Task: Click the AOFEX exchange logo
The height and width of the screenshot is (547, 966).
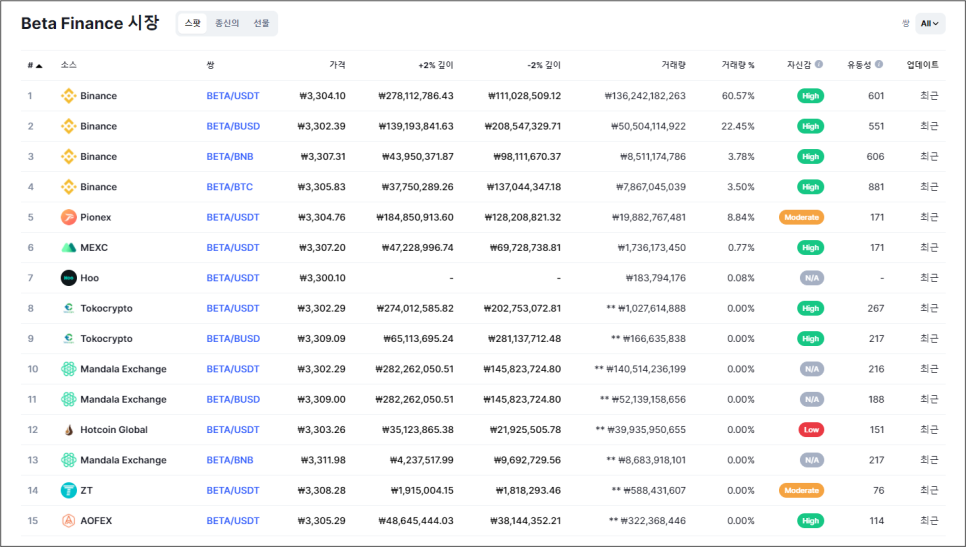Action: tap(68, 521)
